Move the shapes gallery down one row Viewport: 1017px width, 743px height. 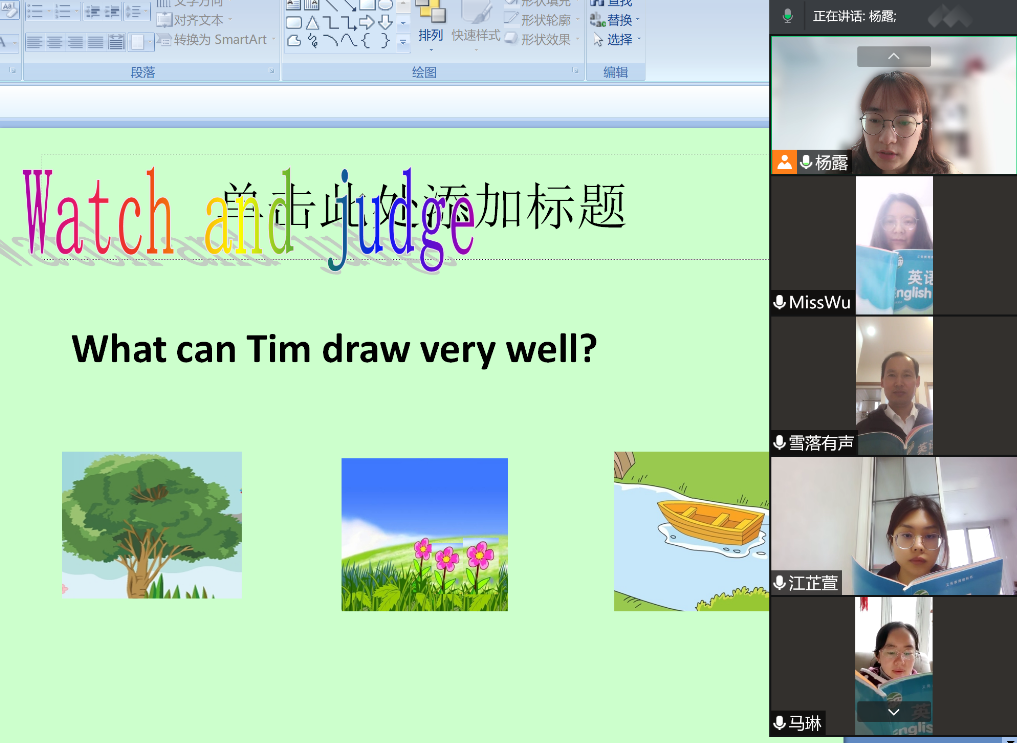403,23
